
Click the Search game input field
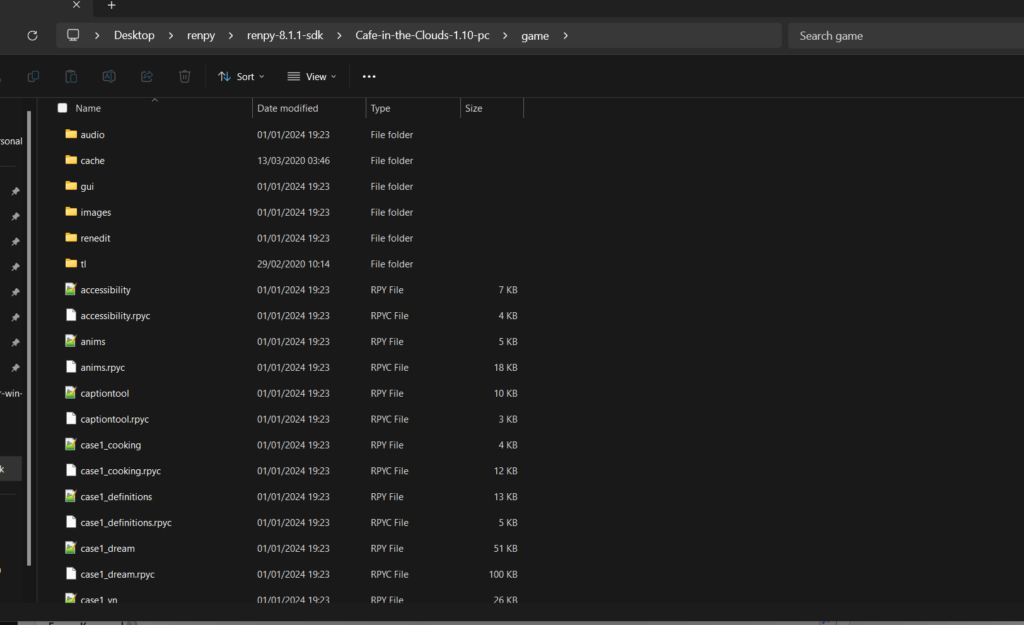906,35
